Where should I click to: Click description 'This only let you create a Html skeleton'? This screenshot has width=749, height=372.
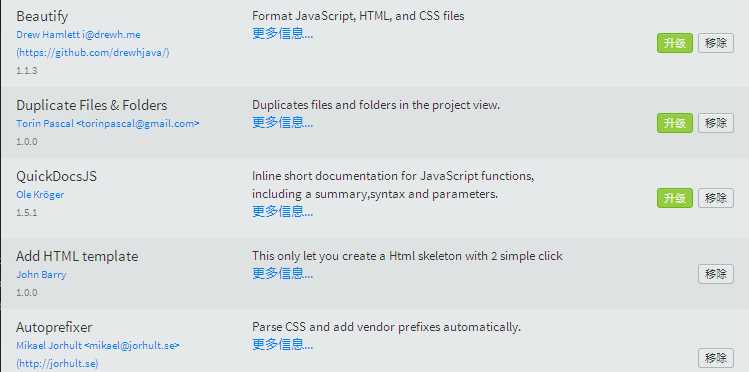click(407, 256)
